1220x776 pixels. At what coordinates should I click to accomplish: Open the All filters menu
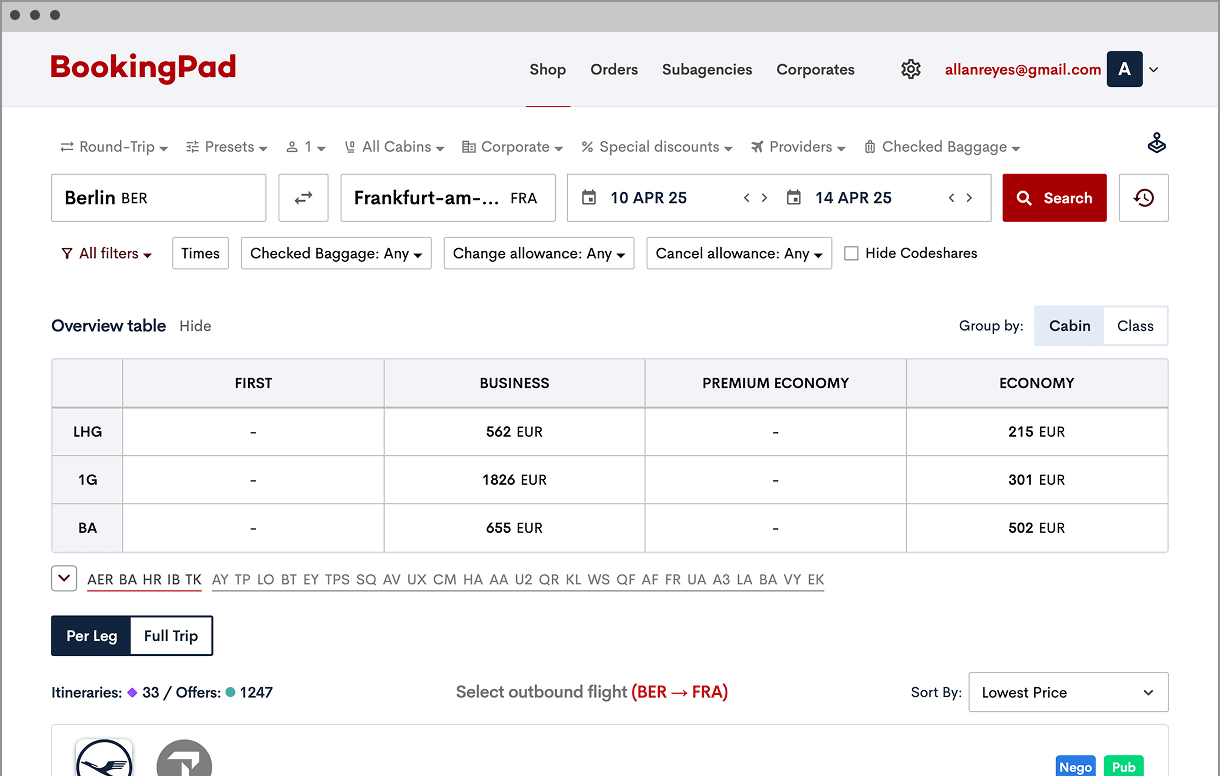coord(107,254)
